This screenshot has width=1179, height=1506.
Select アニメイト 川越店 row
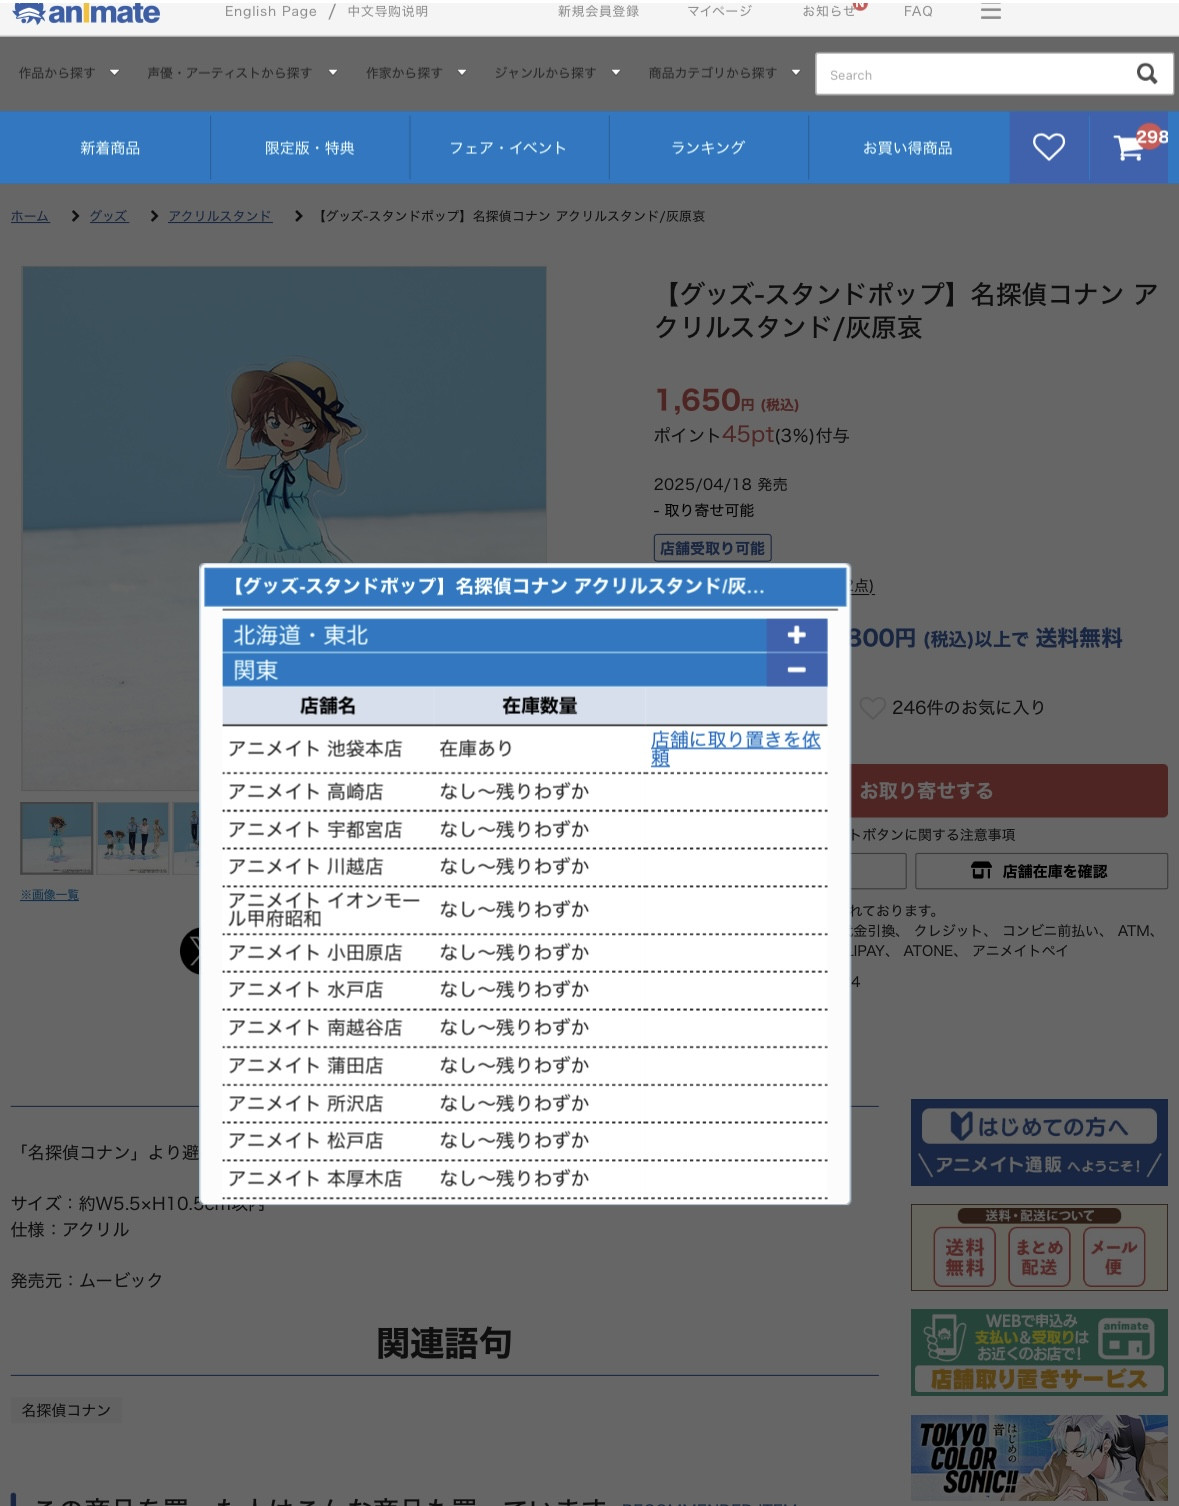coord(525,867)
